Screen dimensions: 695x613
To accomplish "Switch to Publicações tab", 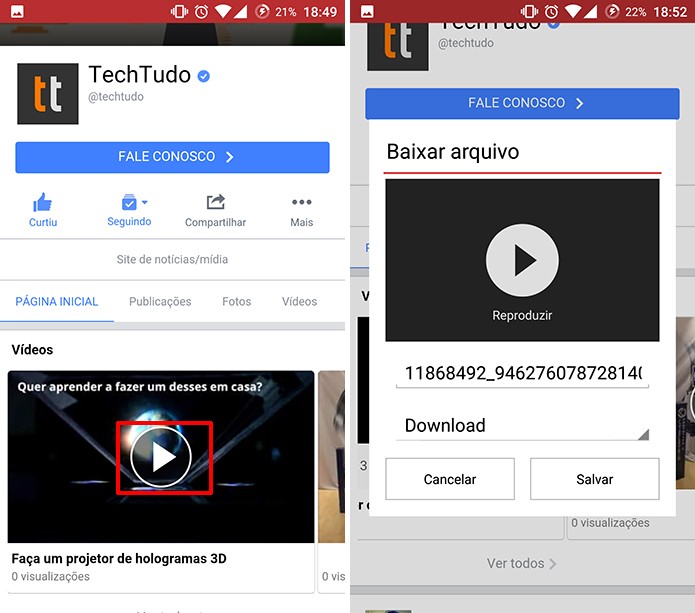I will click(x=160, y=301).
